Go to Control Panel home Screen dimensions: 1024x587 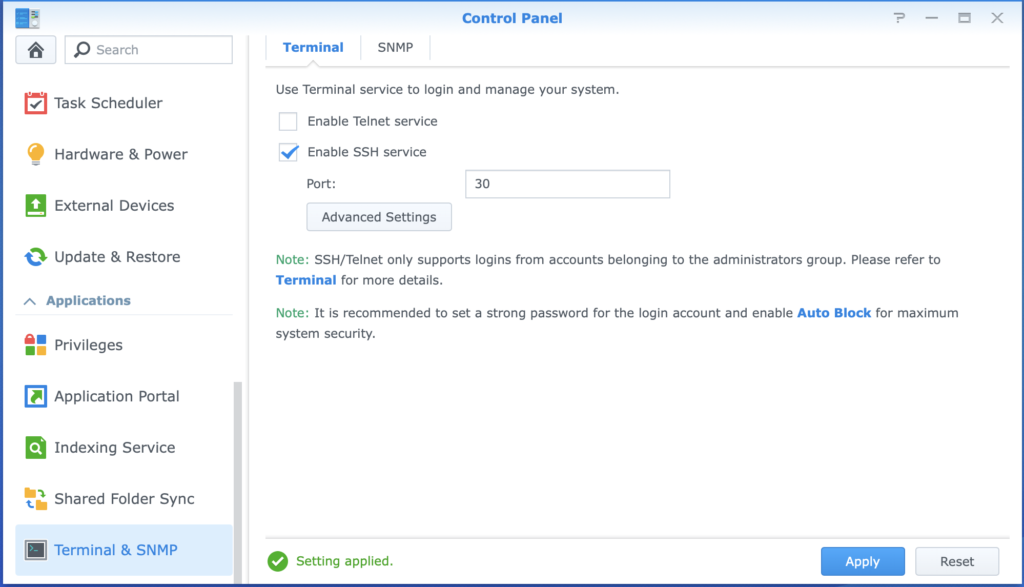[x=35, y=50]
